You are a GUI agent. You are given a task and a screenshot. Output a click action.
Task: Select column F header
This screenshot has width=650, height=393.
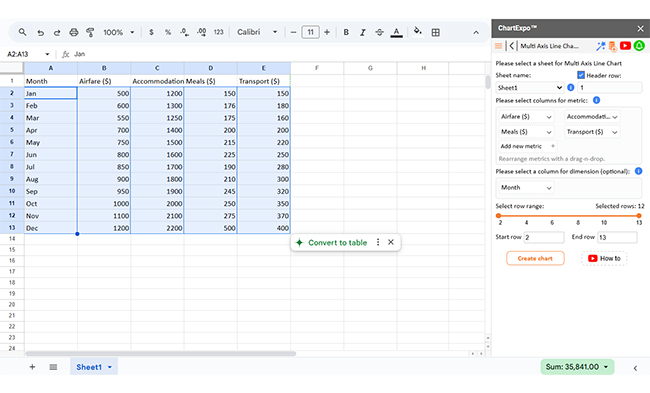[x=317, y=68]
